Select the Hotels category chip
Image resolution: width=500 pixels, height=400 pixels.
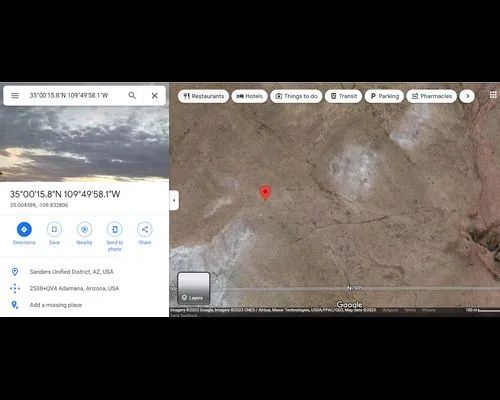(250, 96)
